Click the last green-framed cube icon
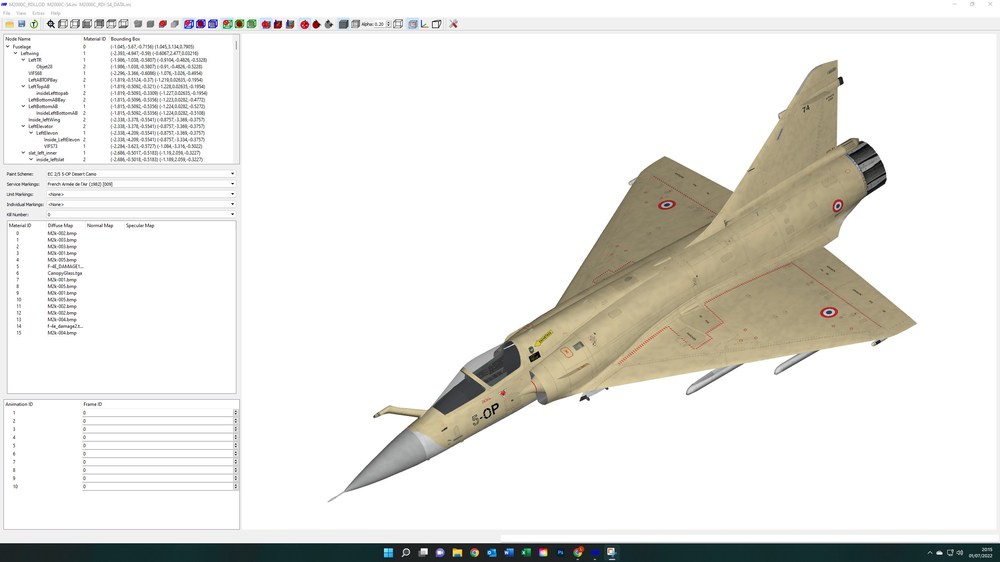 (x=252, y=24)
